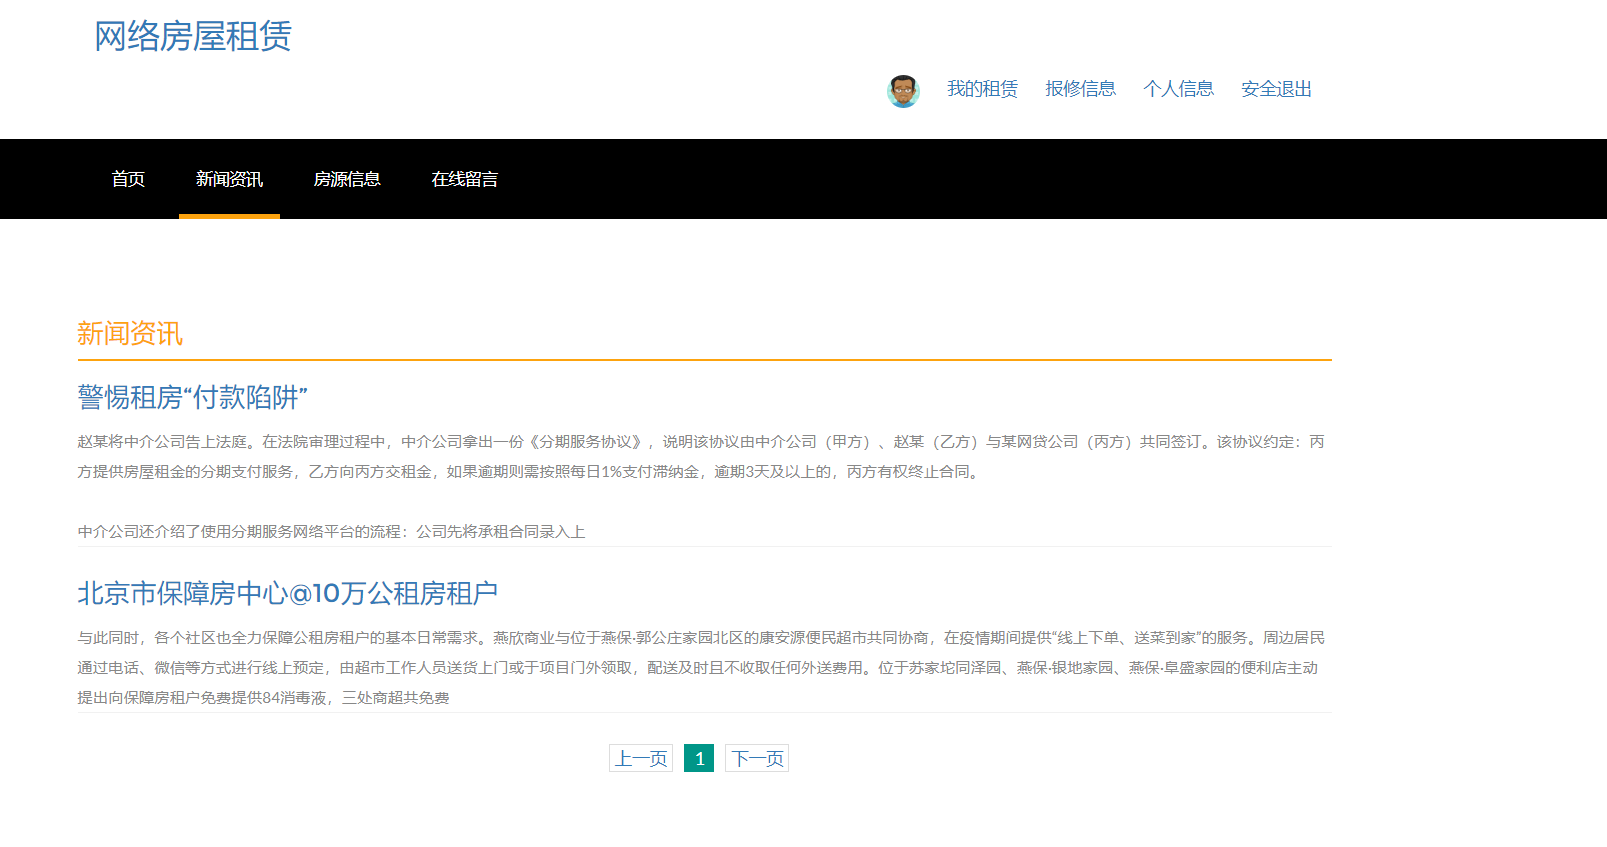Click the 新闻资讯 section heading
This screenshot has width=1607, height=847.
click(130, 334)
